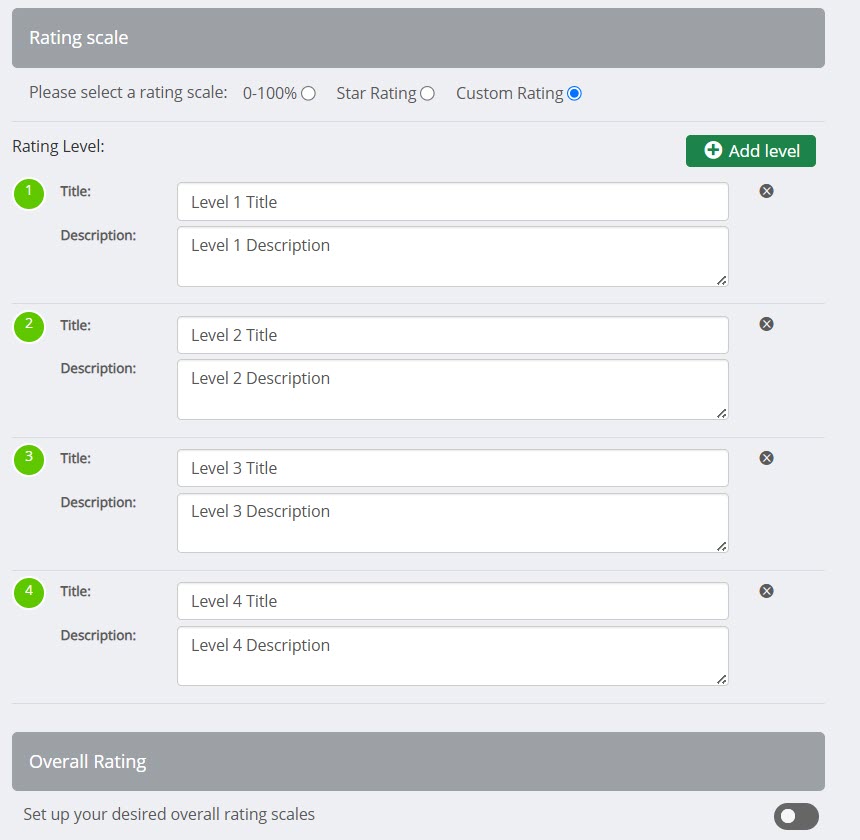Screen dimensions: 860x840
Task: Click the green number 4 level badge
Action: click(x=29, y=593)
